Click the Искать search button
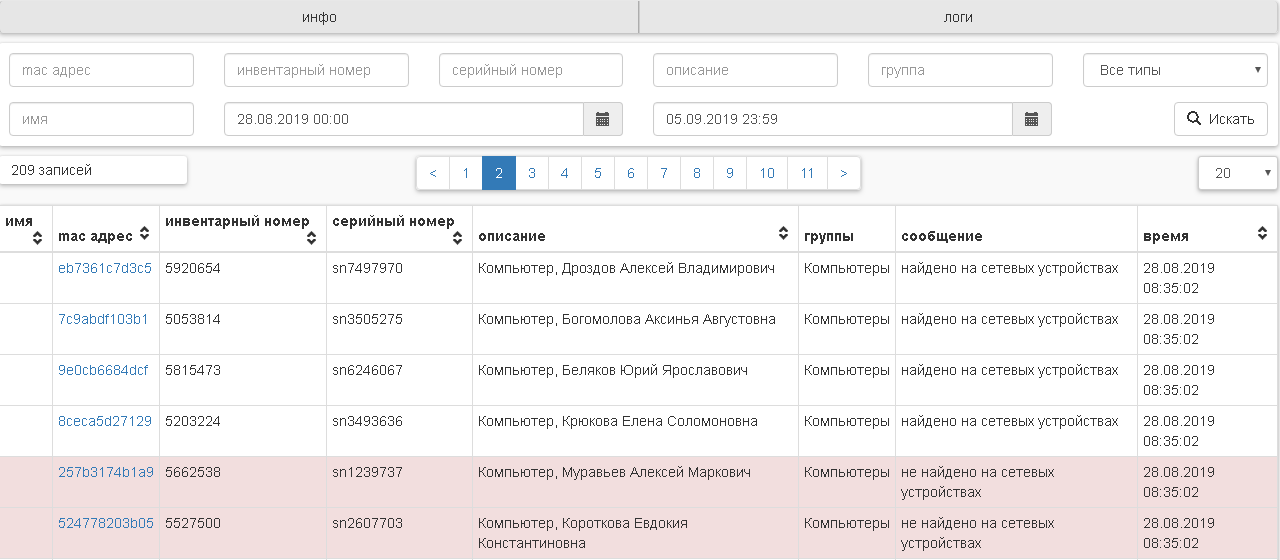The height and width of the screenshot is (560, 1280). (1220, 119)
